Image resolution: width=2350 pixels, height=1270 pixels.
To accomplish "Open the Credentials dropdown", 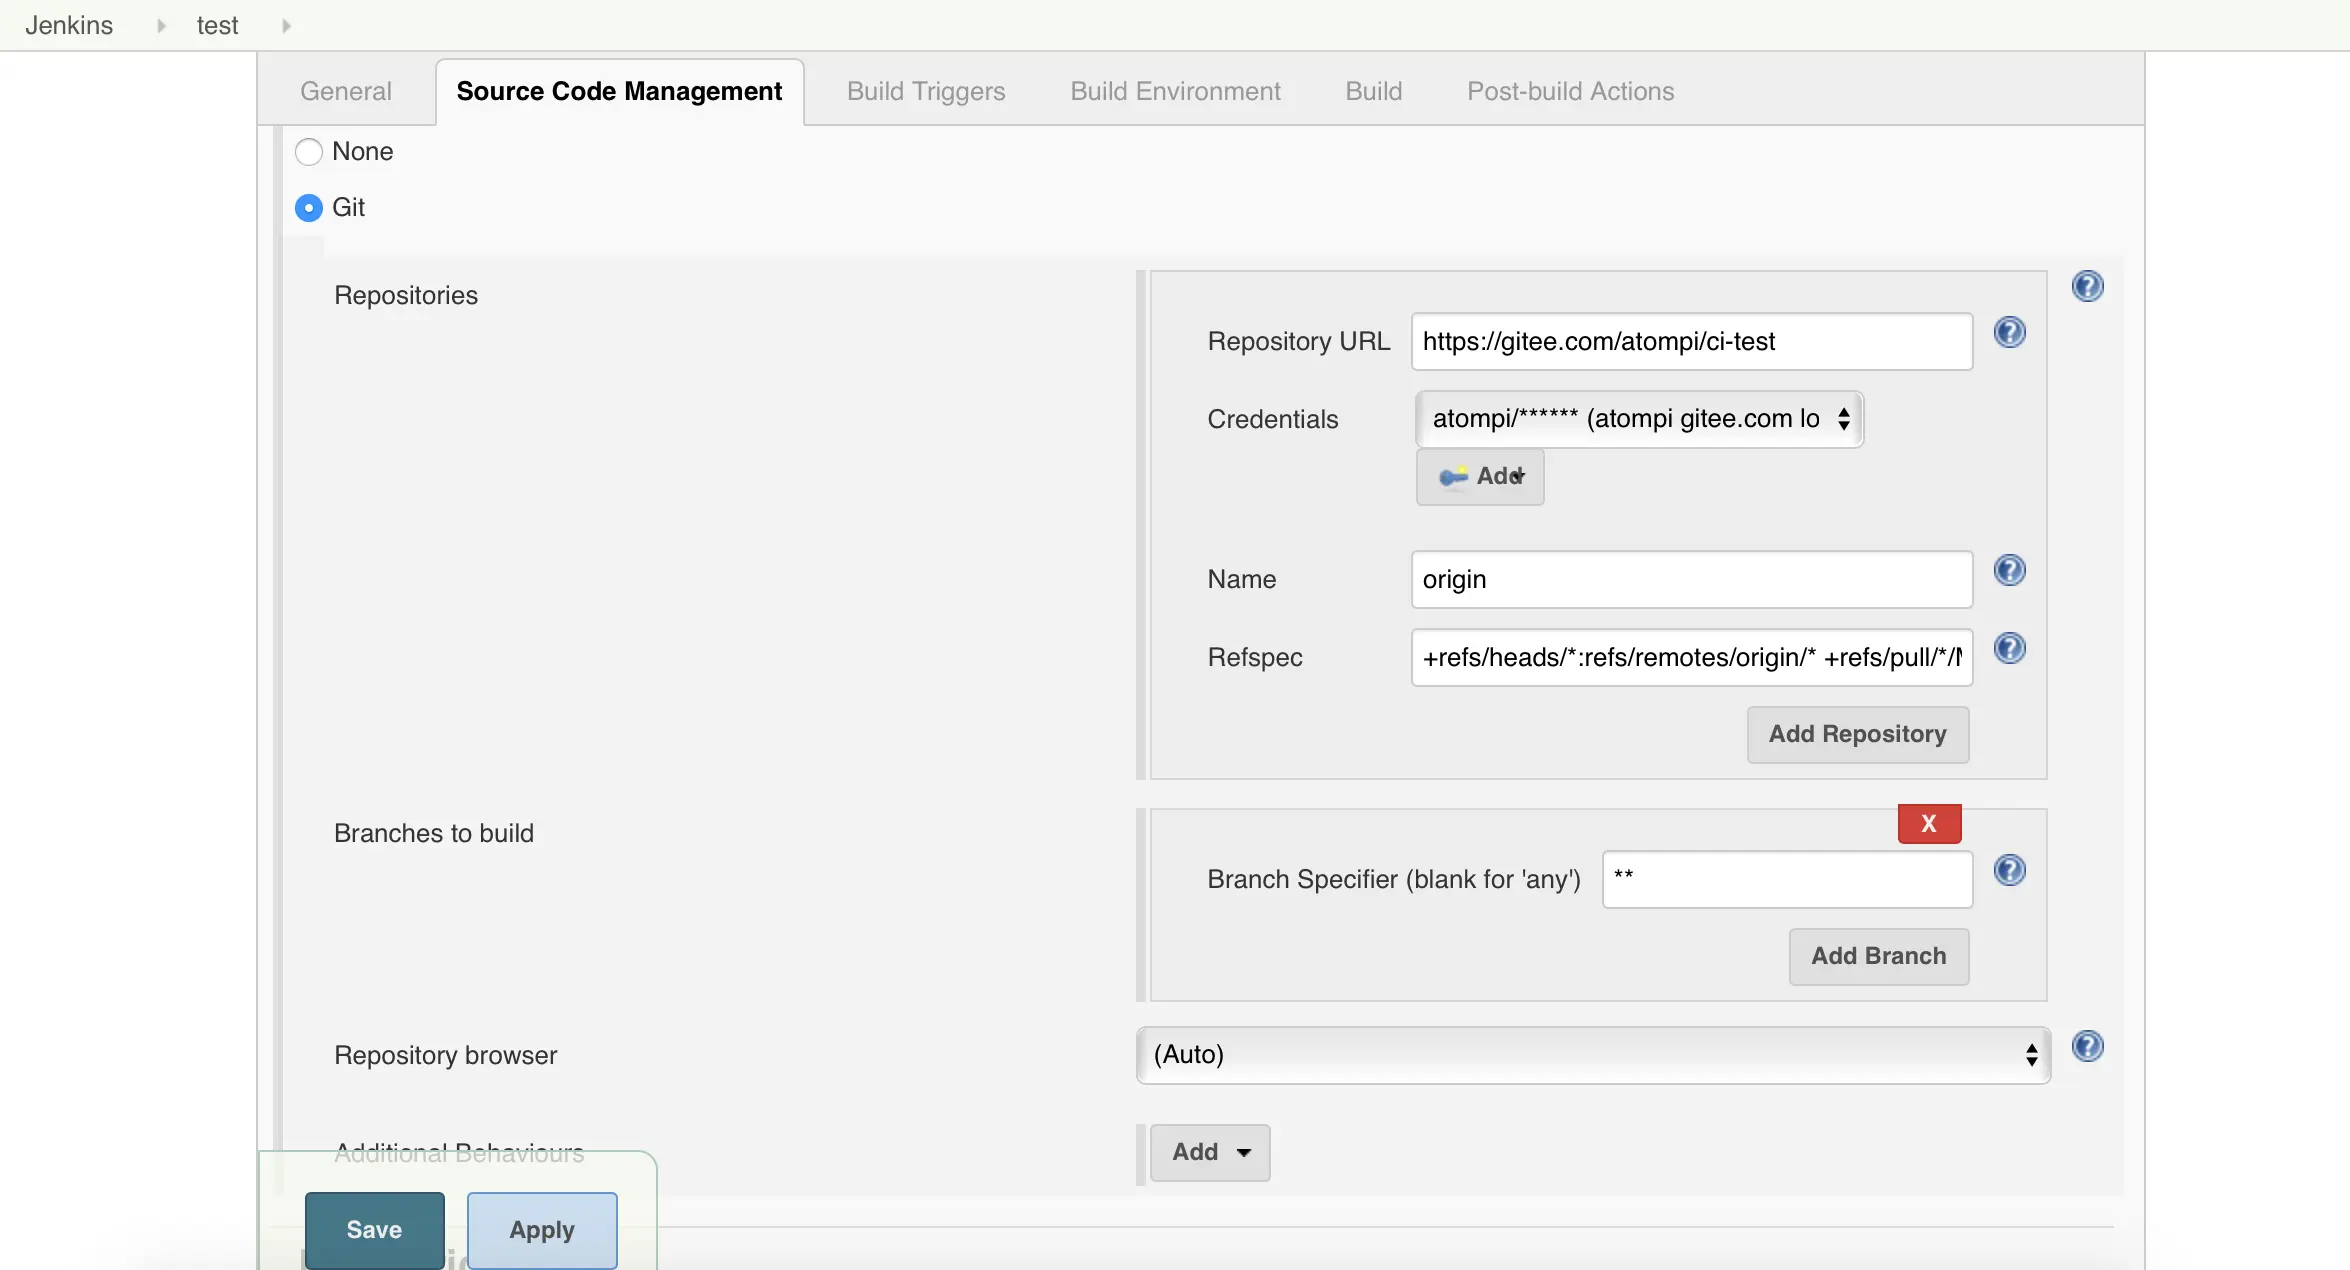I will tap(1635, 418).
